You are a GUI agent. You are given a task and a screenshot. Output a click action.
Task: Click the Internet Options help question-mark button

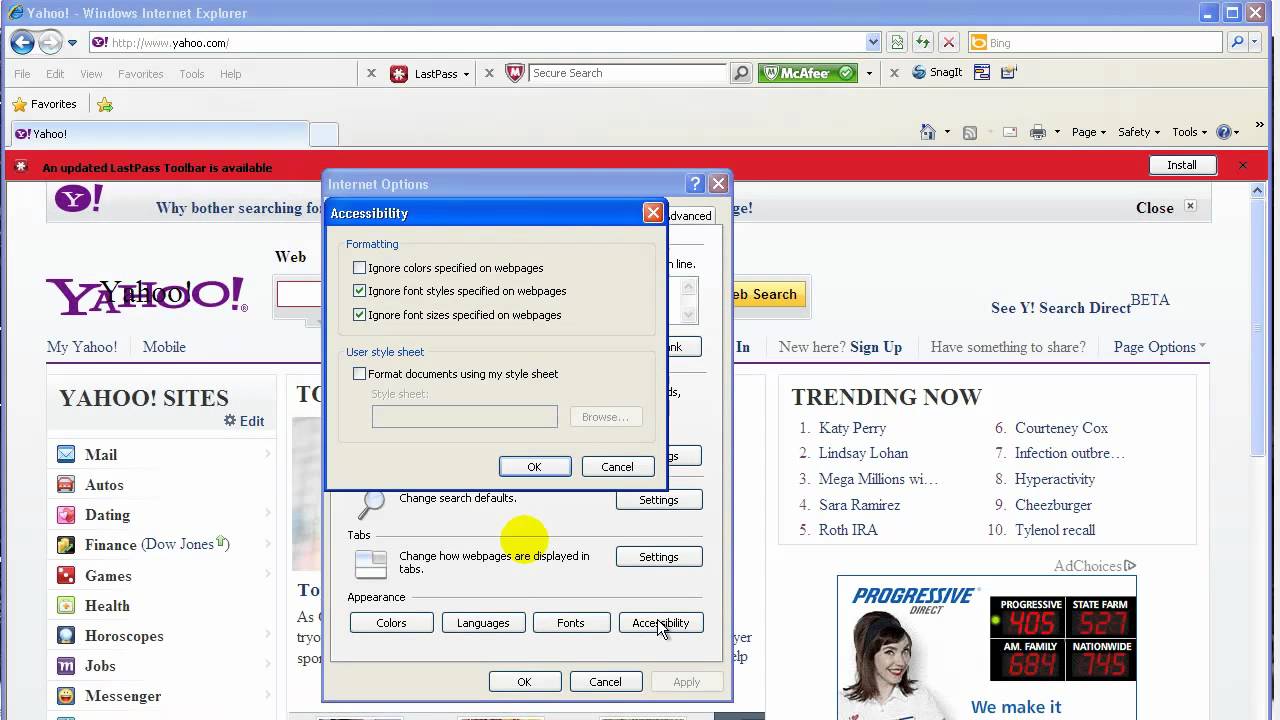coord(695,184)
